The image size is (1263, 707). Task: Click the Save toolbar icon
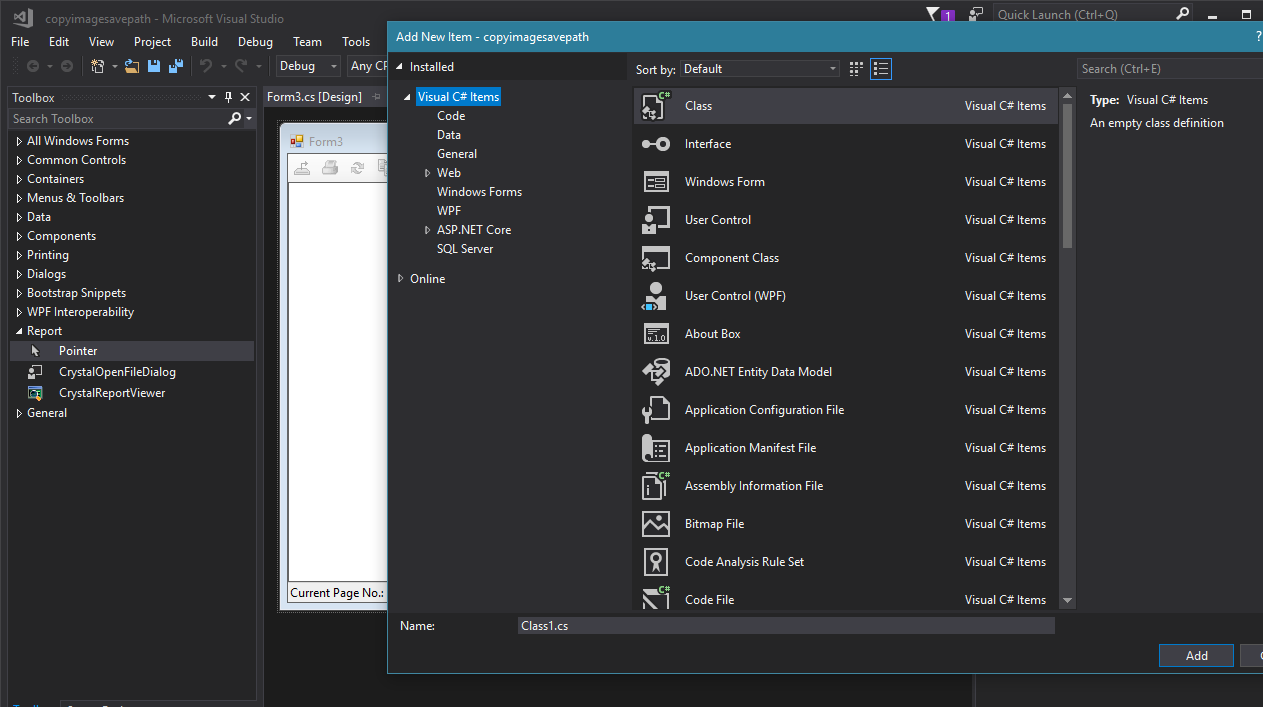pyautogui.click(x=154, y=66)
